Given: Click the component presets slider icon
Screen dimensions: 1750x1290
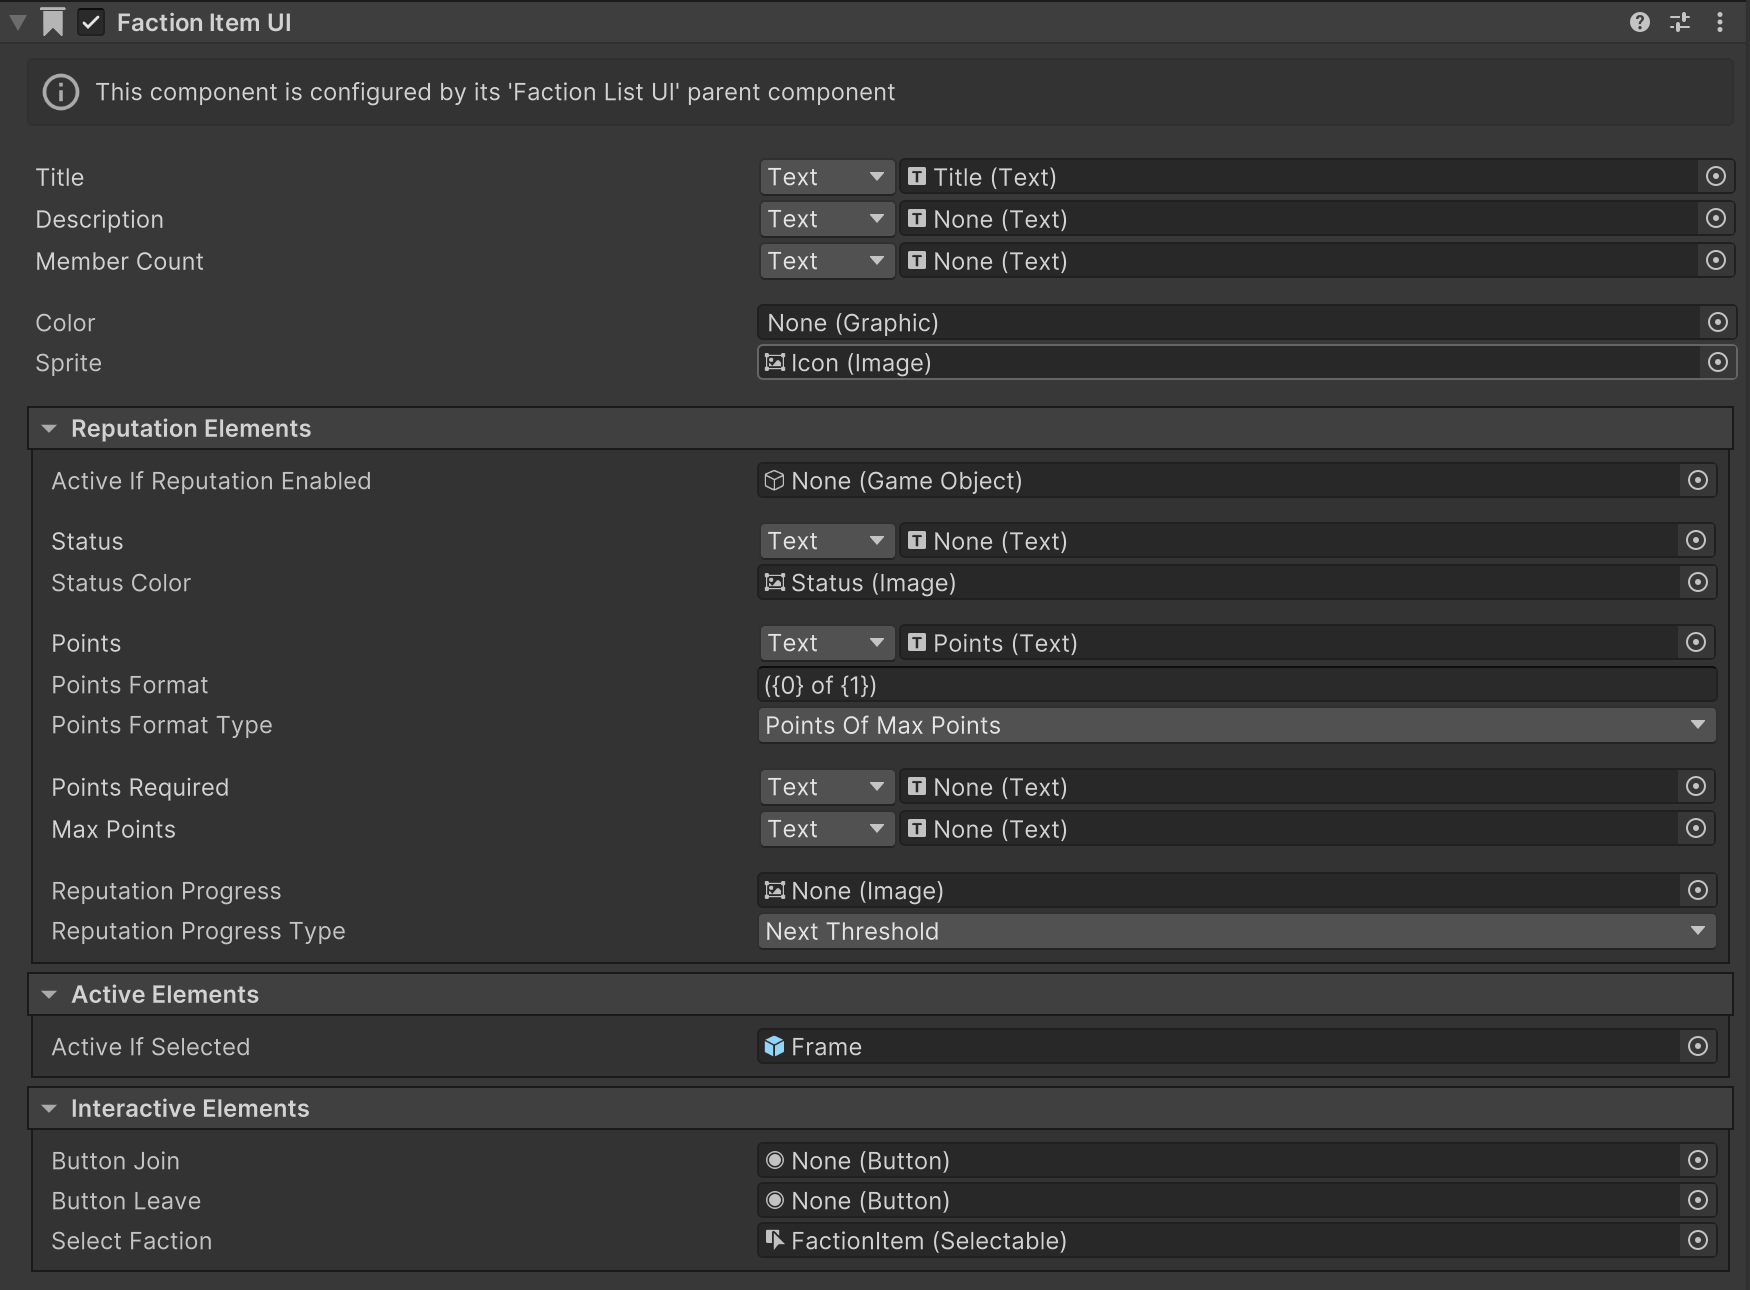Looking at the screenshot, I should tap(1680, 22).
